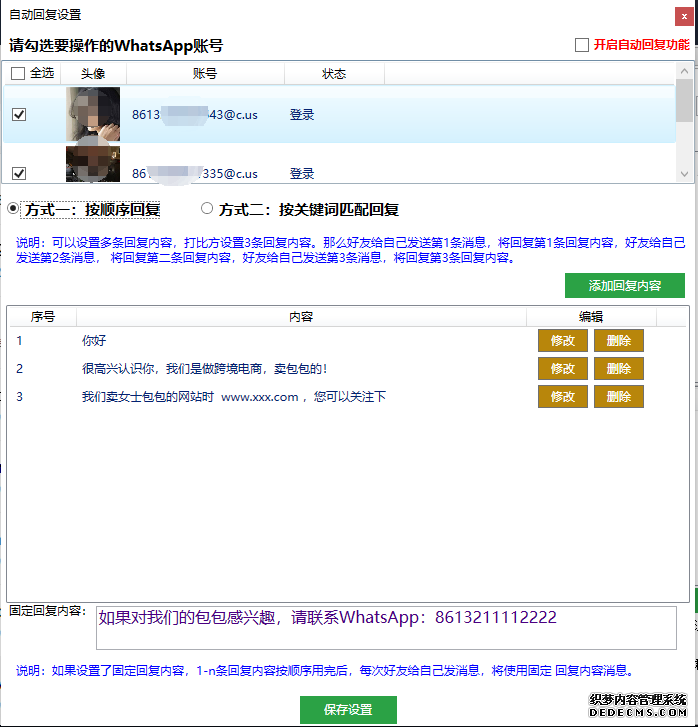698x727 pixels.
Task: Click 修改 for reply row 你好
Action: point(563,341)
